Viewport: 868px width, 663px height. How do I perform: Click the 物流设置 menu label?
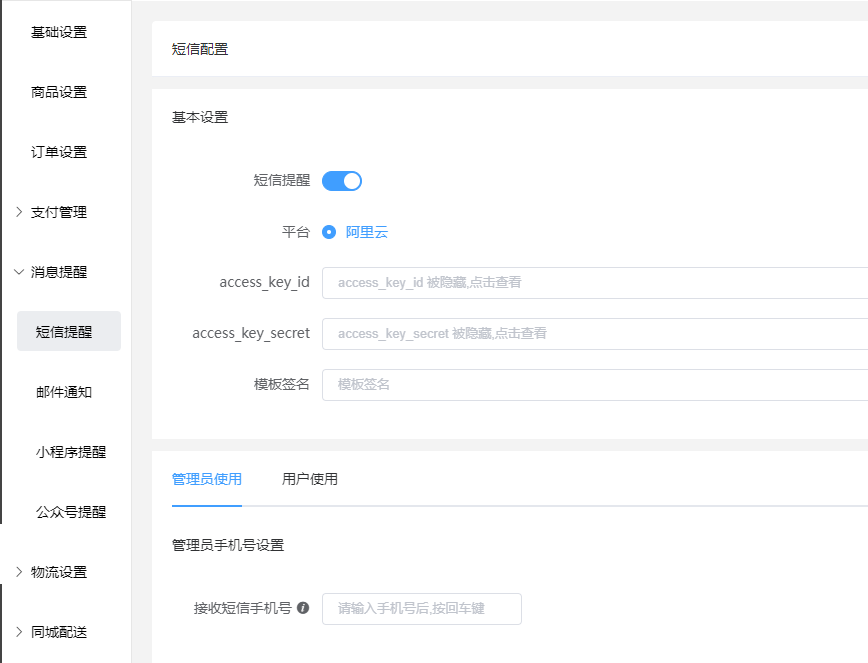[x=59, y=572]
